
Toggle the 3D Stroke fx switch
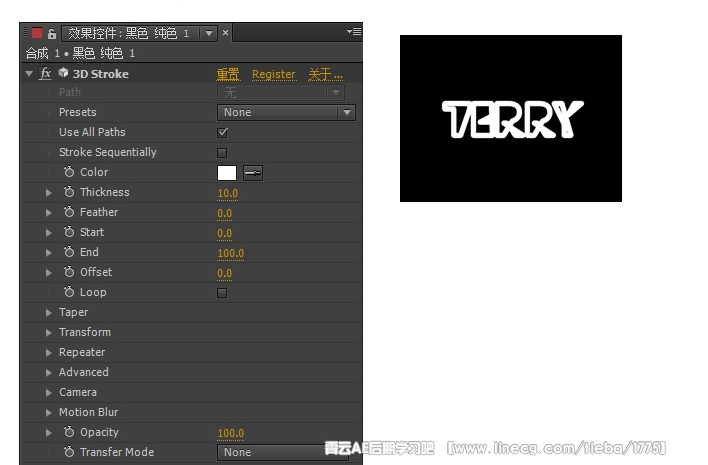tap(45, 73)
